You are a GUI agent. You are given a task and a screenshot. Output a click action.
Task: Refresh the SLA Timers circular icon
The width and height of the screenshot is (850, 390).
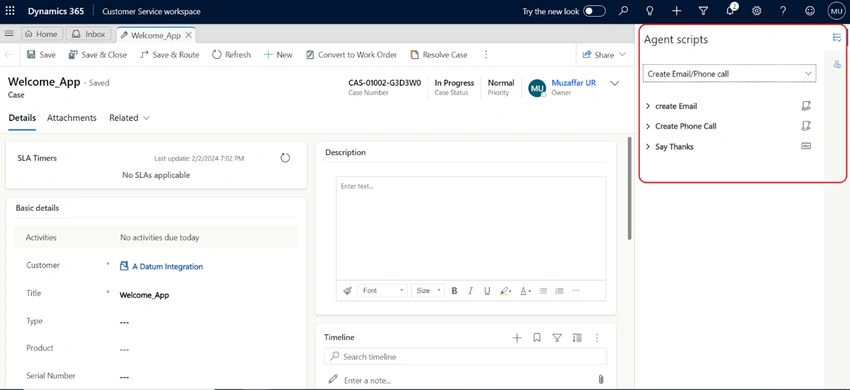click(x=285, y=158)
